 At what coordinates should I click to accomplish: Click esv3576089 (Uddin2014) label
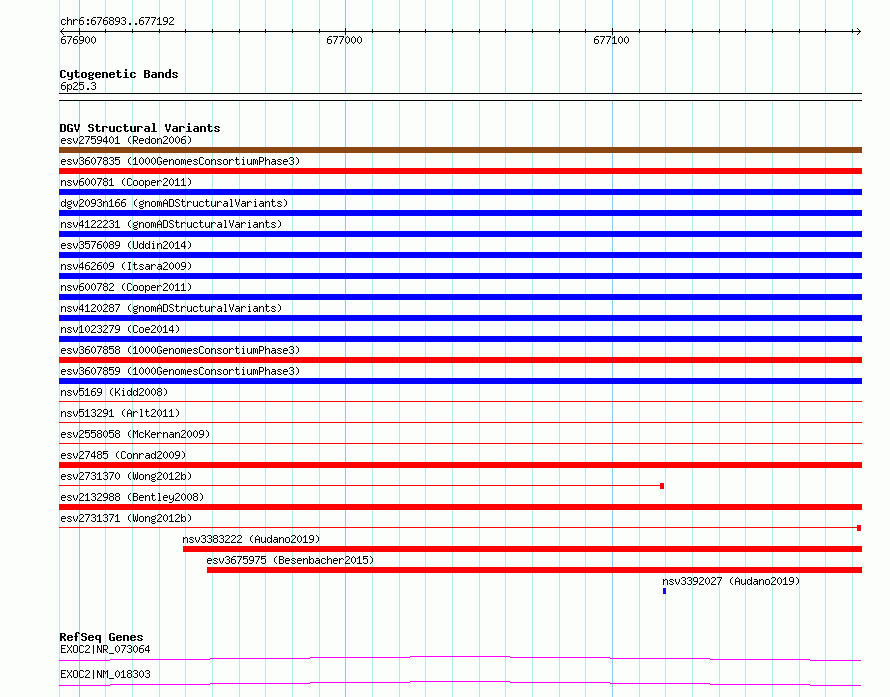click(x=126, y=245)
